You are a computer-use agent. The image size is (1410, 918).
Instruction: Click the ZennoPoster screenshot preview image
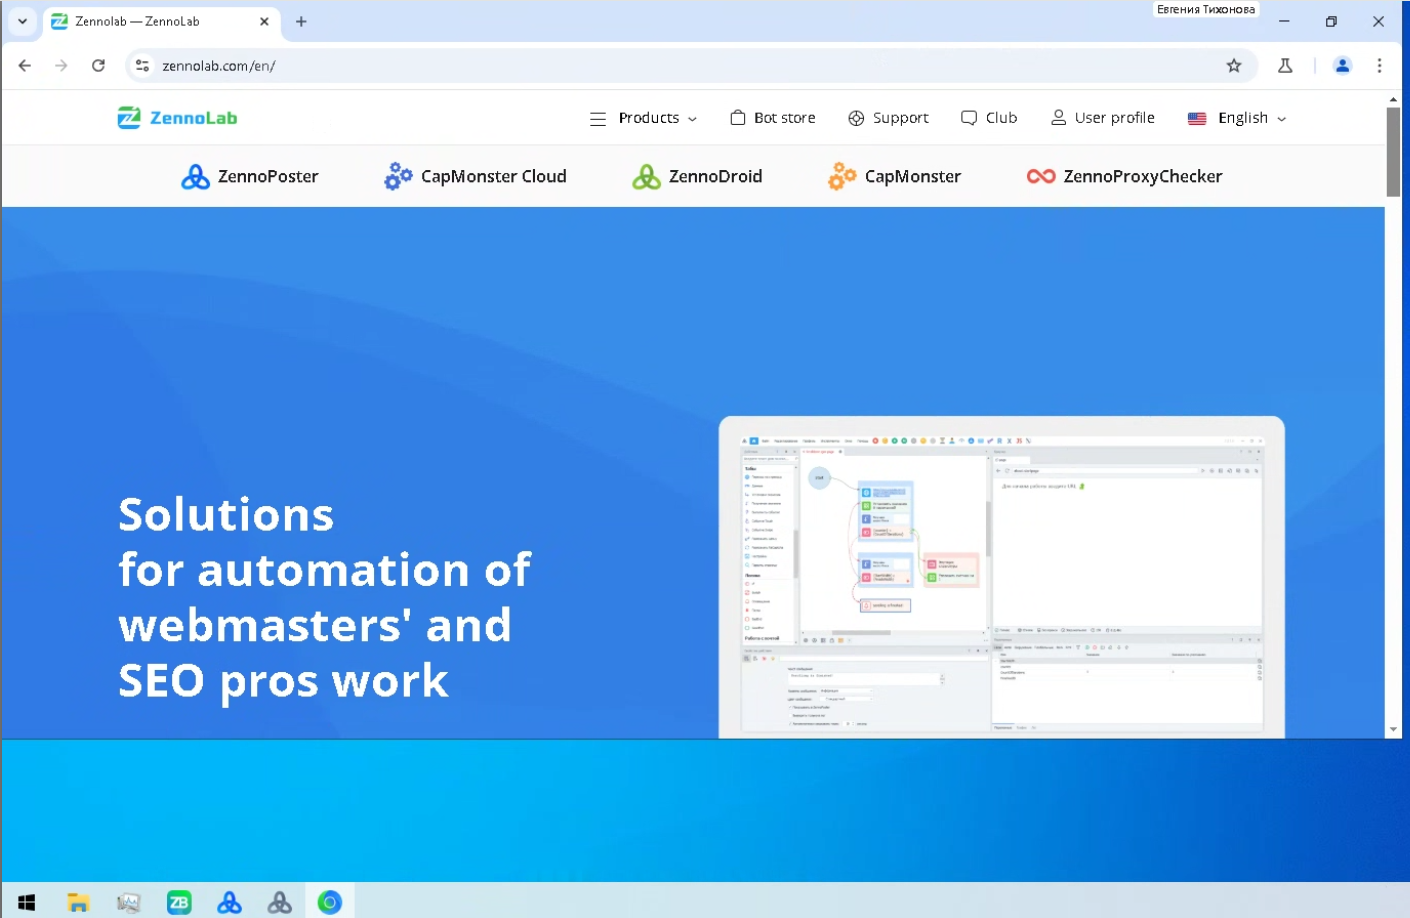click(x=1001, y=577)
